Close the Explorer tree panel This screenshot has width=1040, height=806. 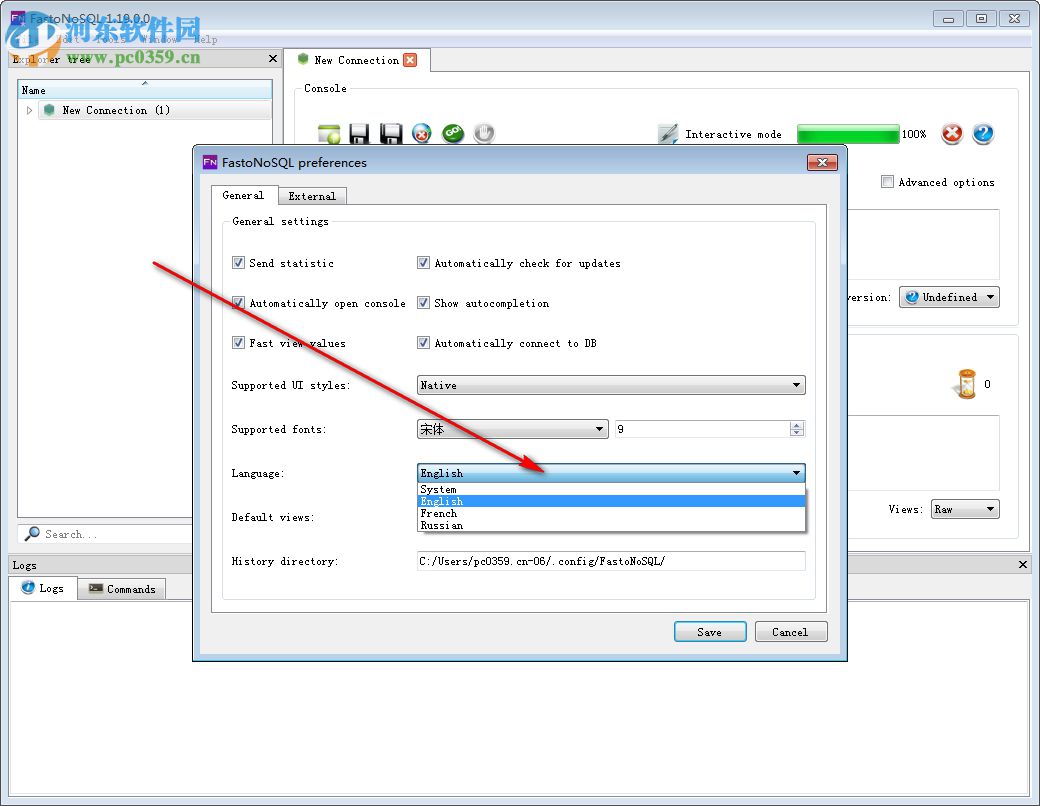point(273,59)
